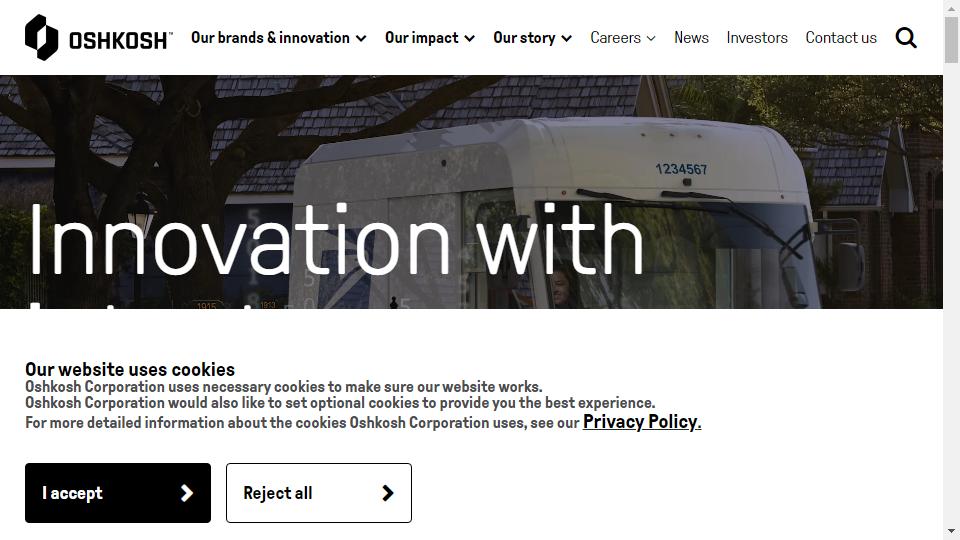The image size is (960, 540).
Task: Open the Privacy Policy link
Action: click(x=642, y=422)
